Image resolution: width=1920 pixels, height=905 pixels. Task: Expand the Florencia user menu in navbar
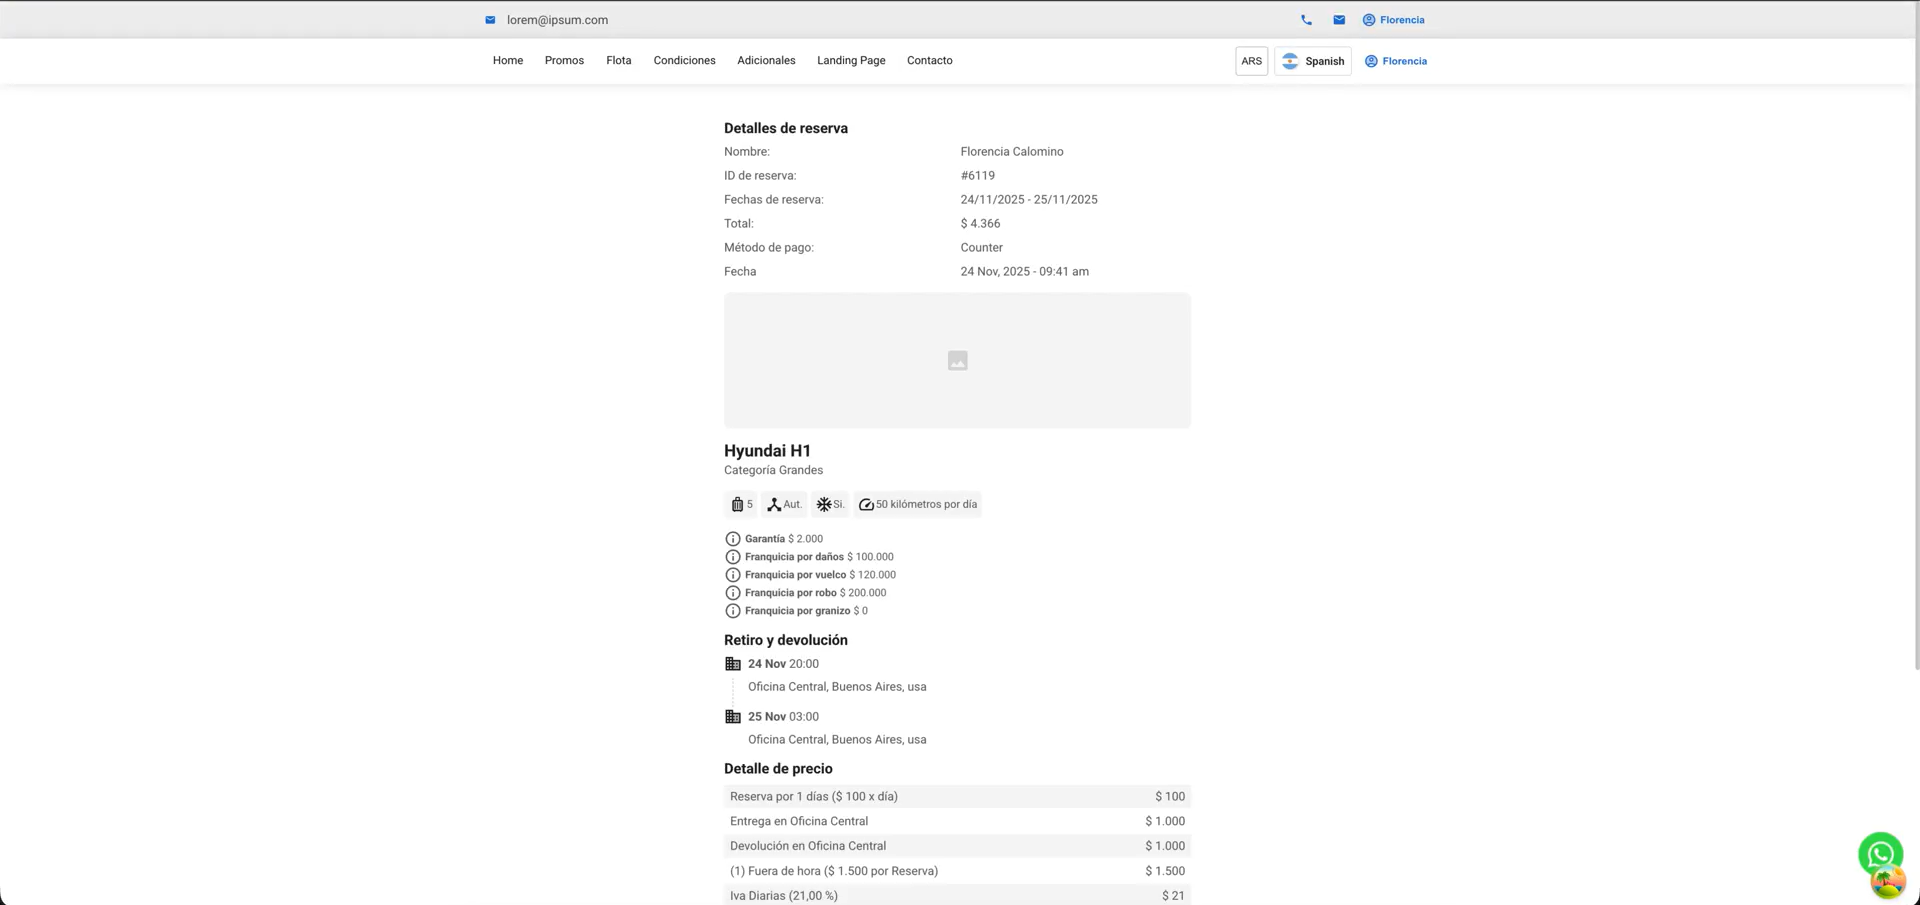[x=1396, y=61]
